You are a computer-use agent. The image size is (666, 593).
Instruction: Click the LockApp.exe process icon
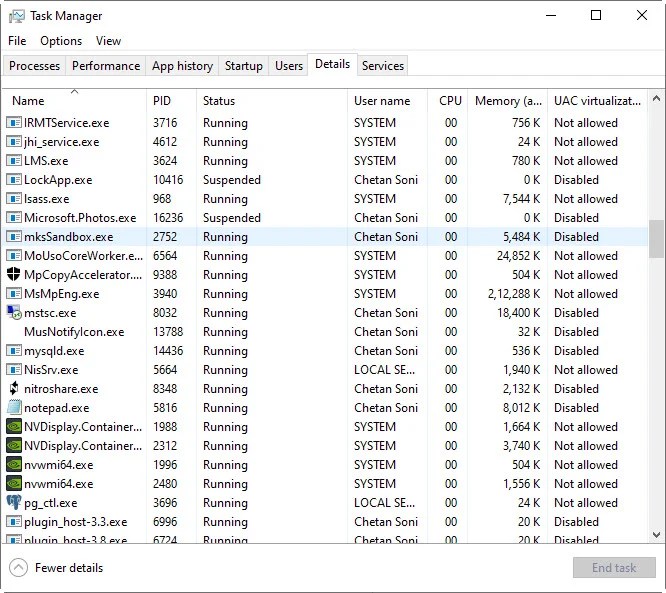(x=14, y=180)
